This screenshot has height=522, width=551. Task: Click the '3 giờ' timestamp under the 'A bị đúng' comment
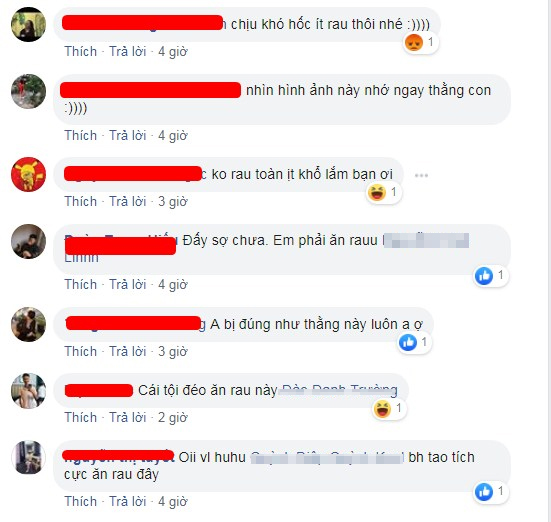173,352
